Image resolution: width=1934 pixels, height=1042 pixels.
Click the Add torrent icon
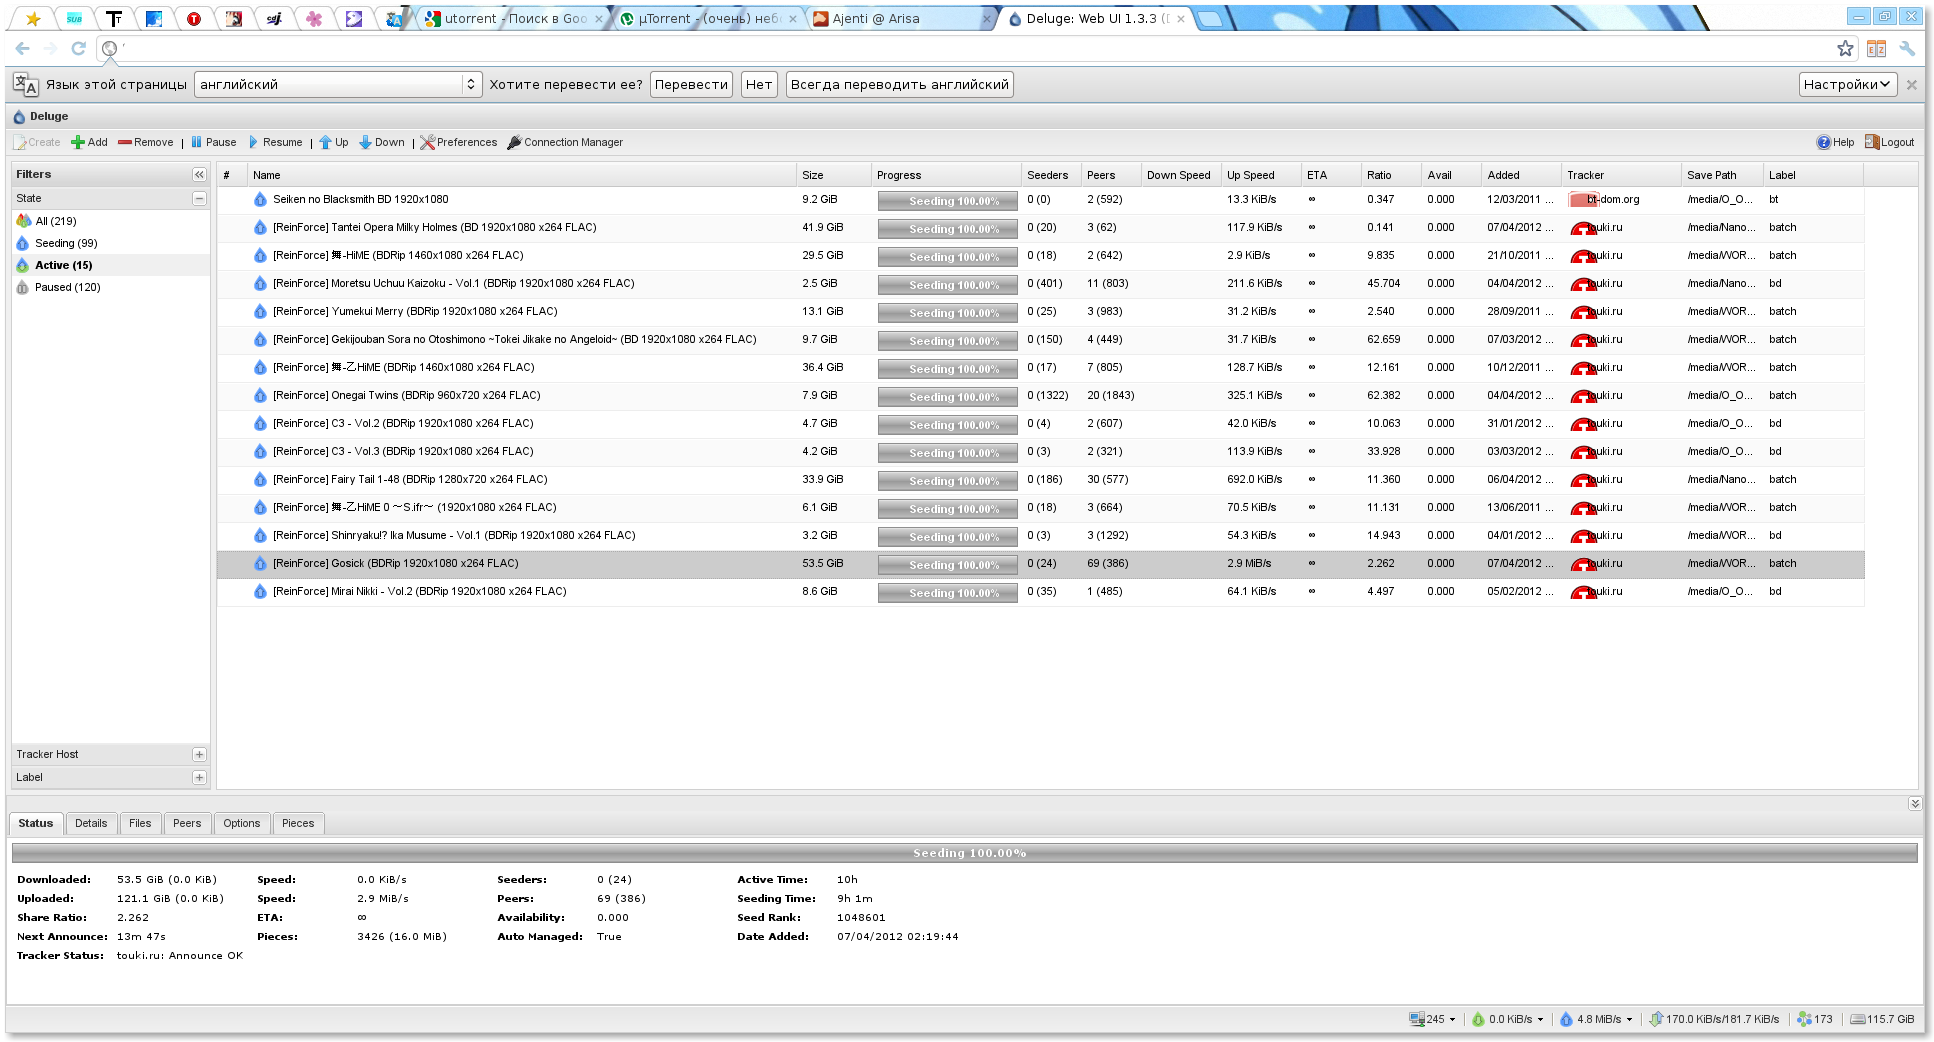click(78, 142)
